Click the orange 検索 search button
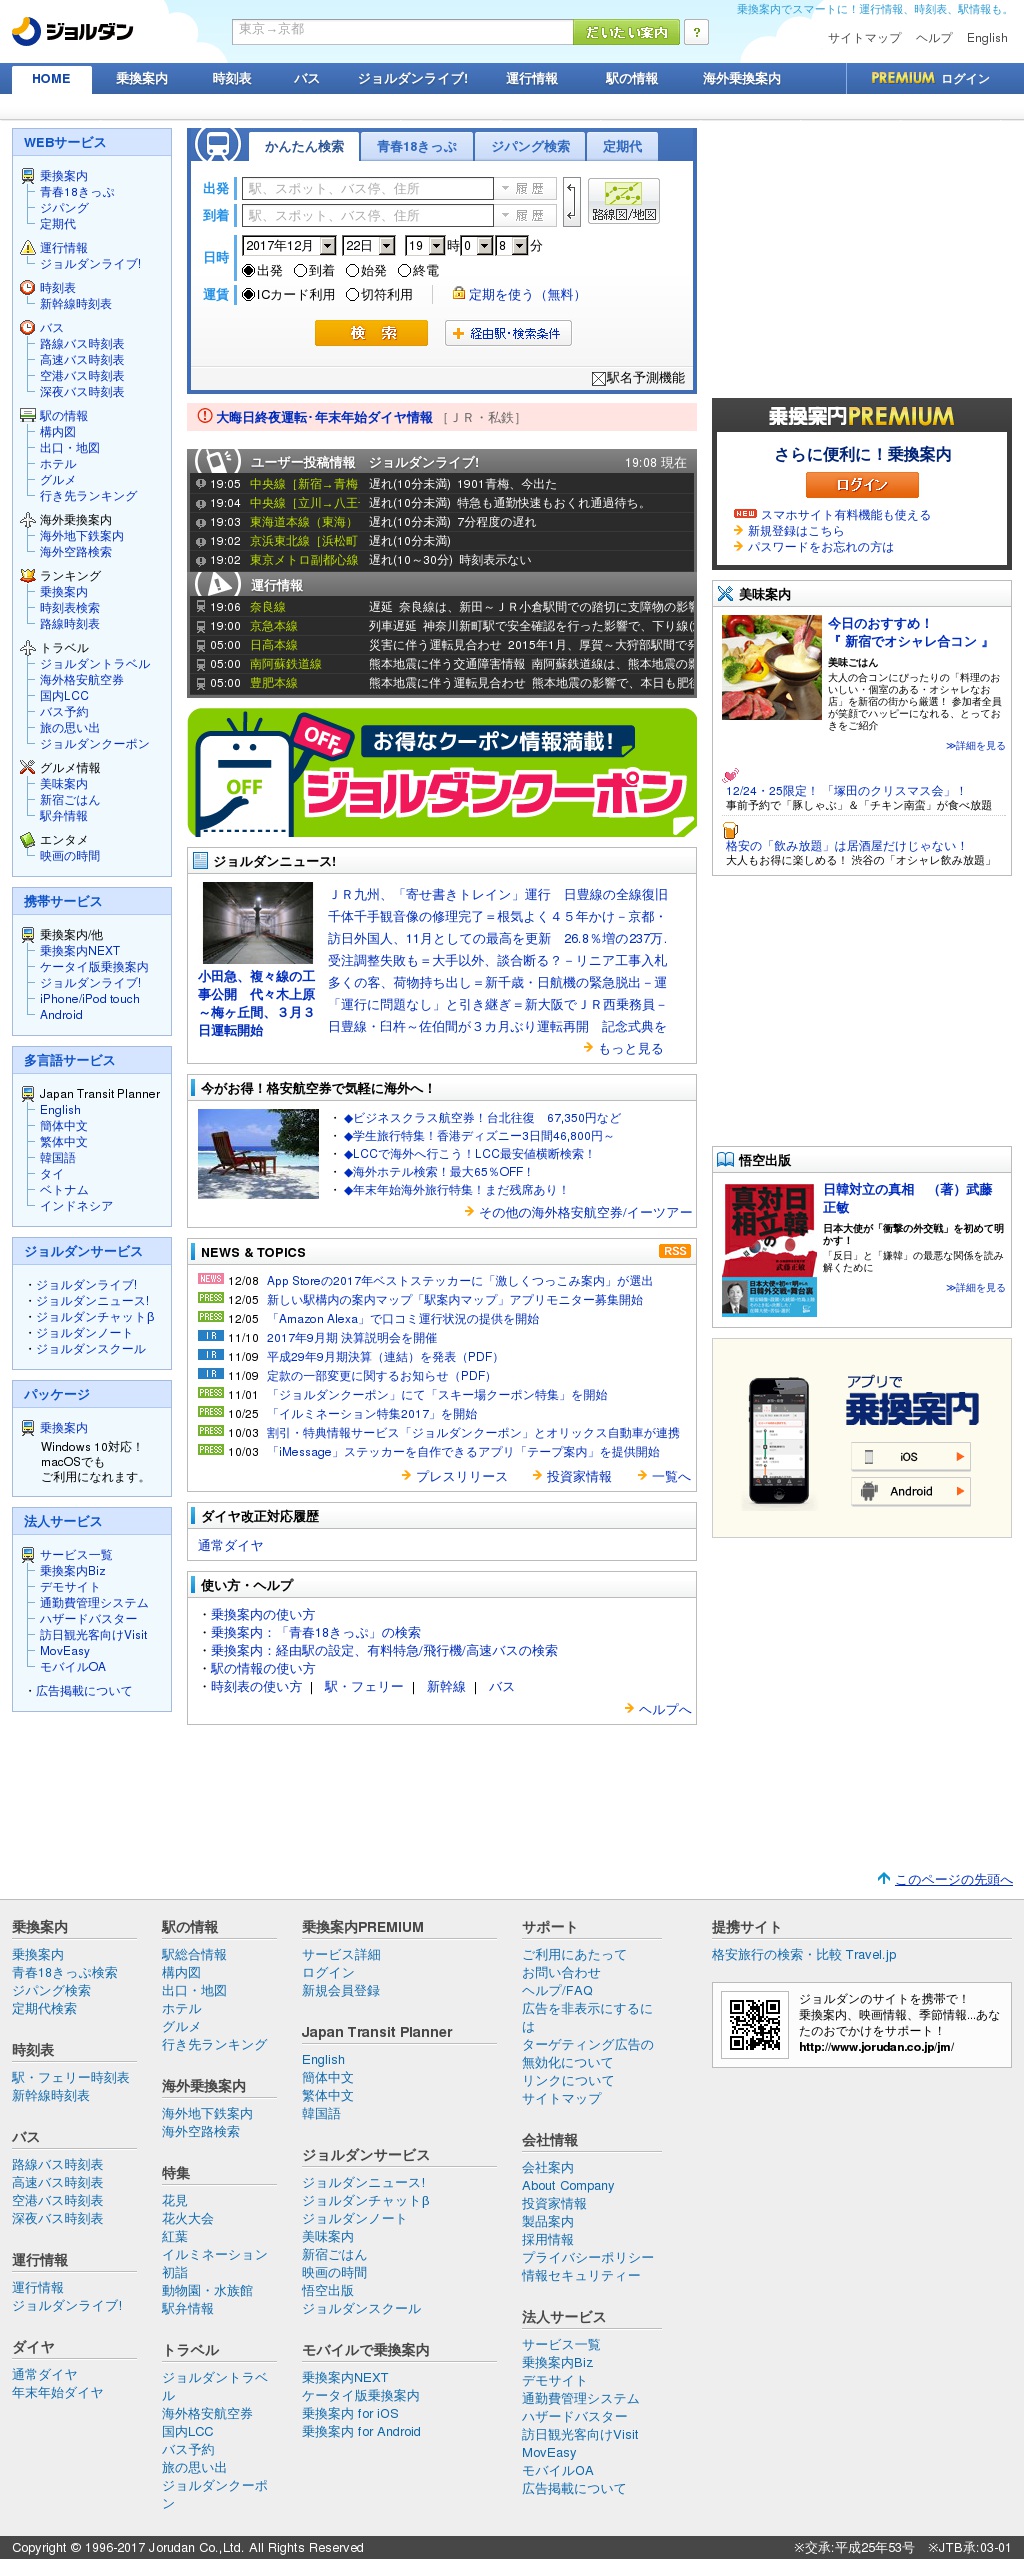 coord(371,333)
